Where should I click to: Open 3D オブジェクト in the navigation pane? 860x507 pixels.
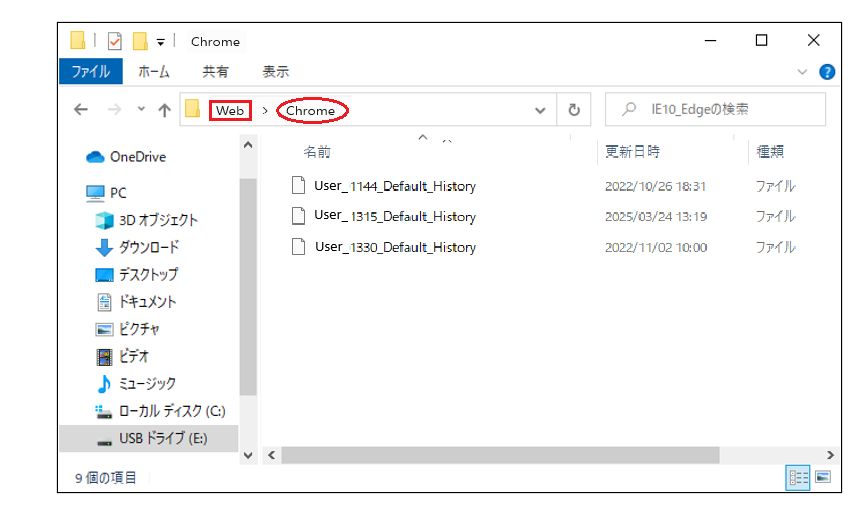coord(146,220)
